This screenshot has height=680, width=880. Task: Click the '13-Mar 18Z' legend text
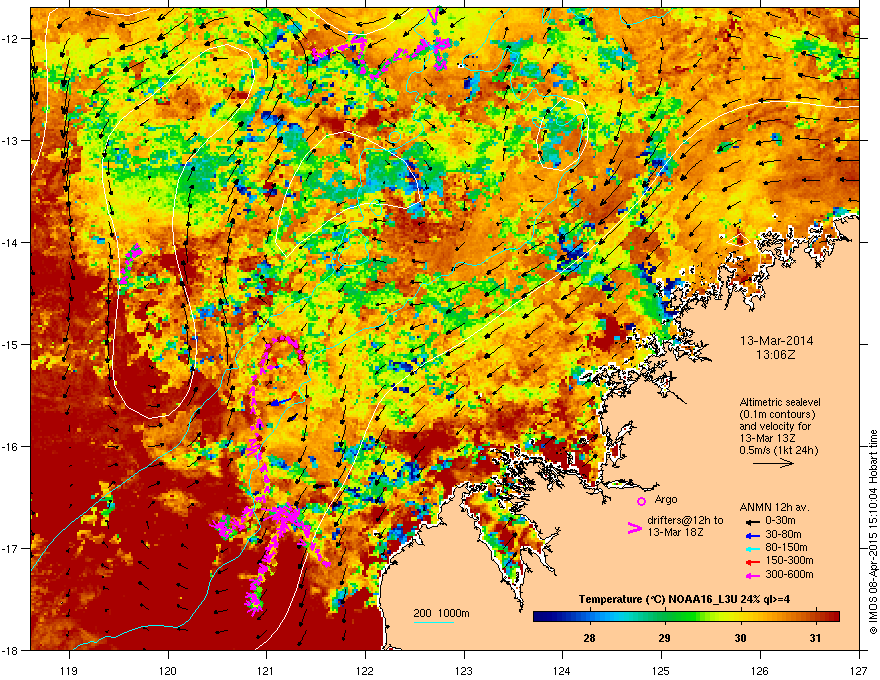point(675,532)
